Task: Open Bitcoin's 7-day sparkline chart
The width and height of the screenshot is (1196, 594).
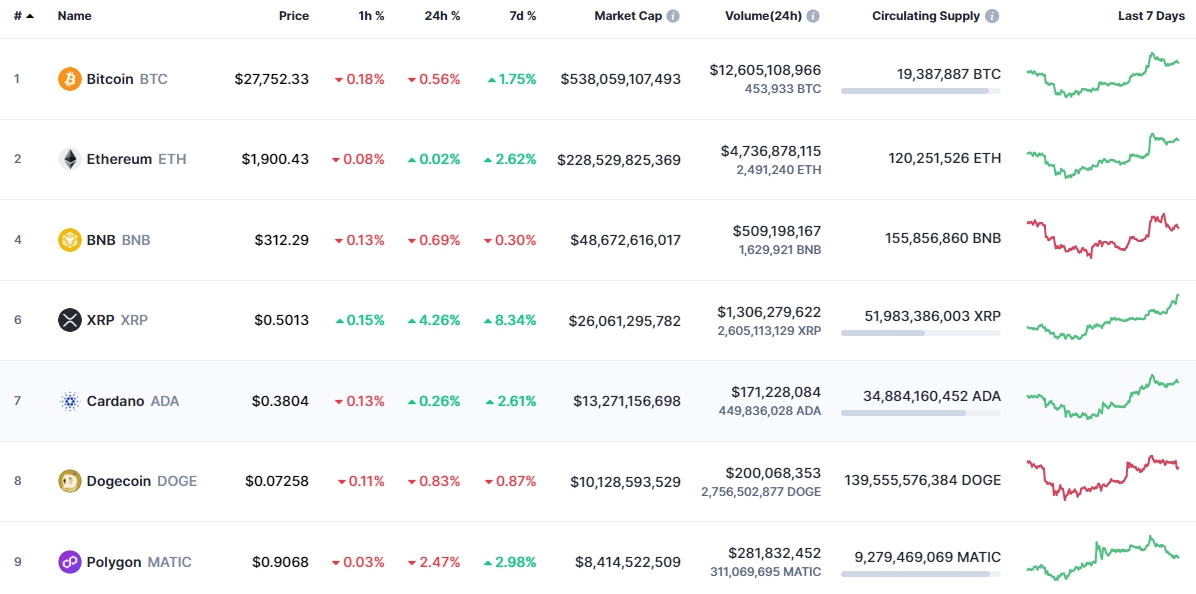Action: point(1103,75)
